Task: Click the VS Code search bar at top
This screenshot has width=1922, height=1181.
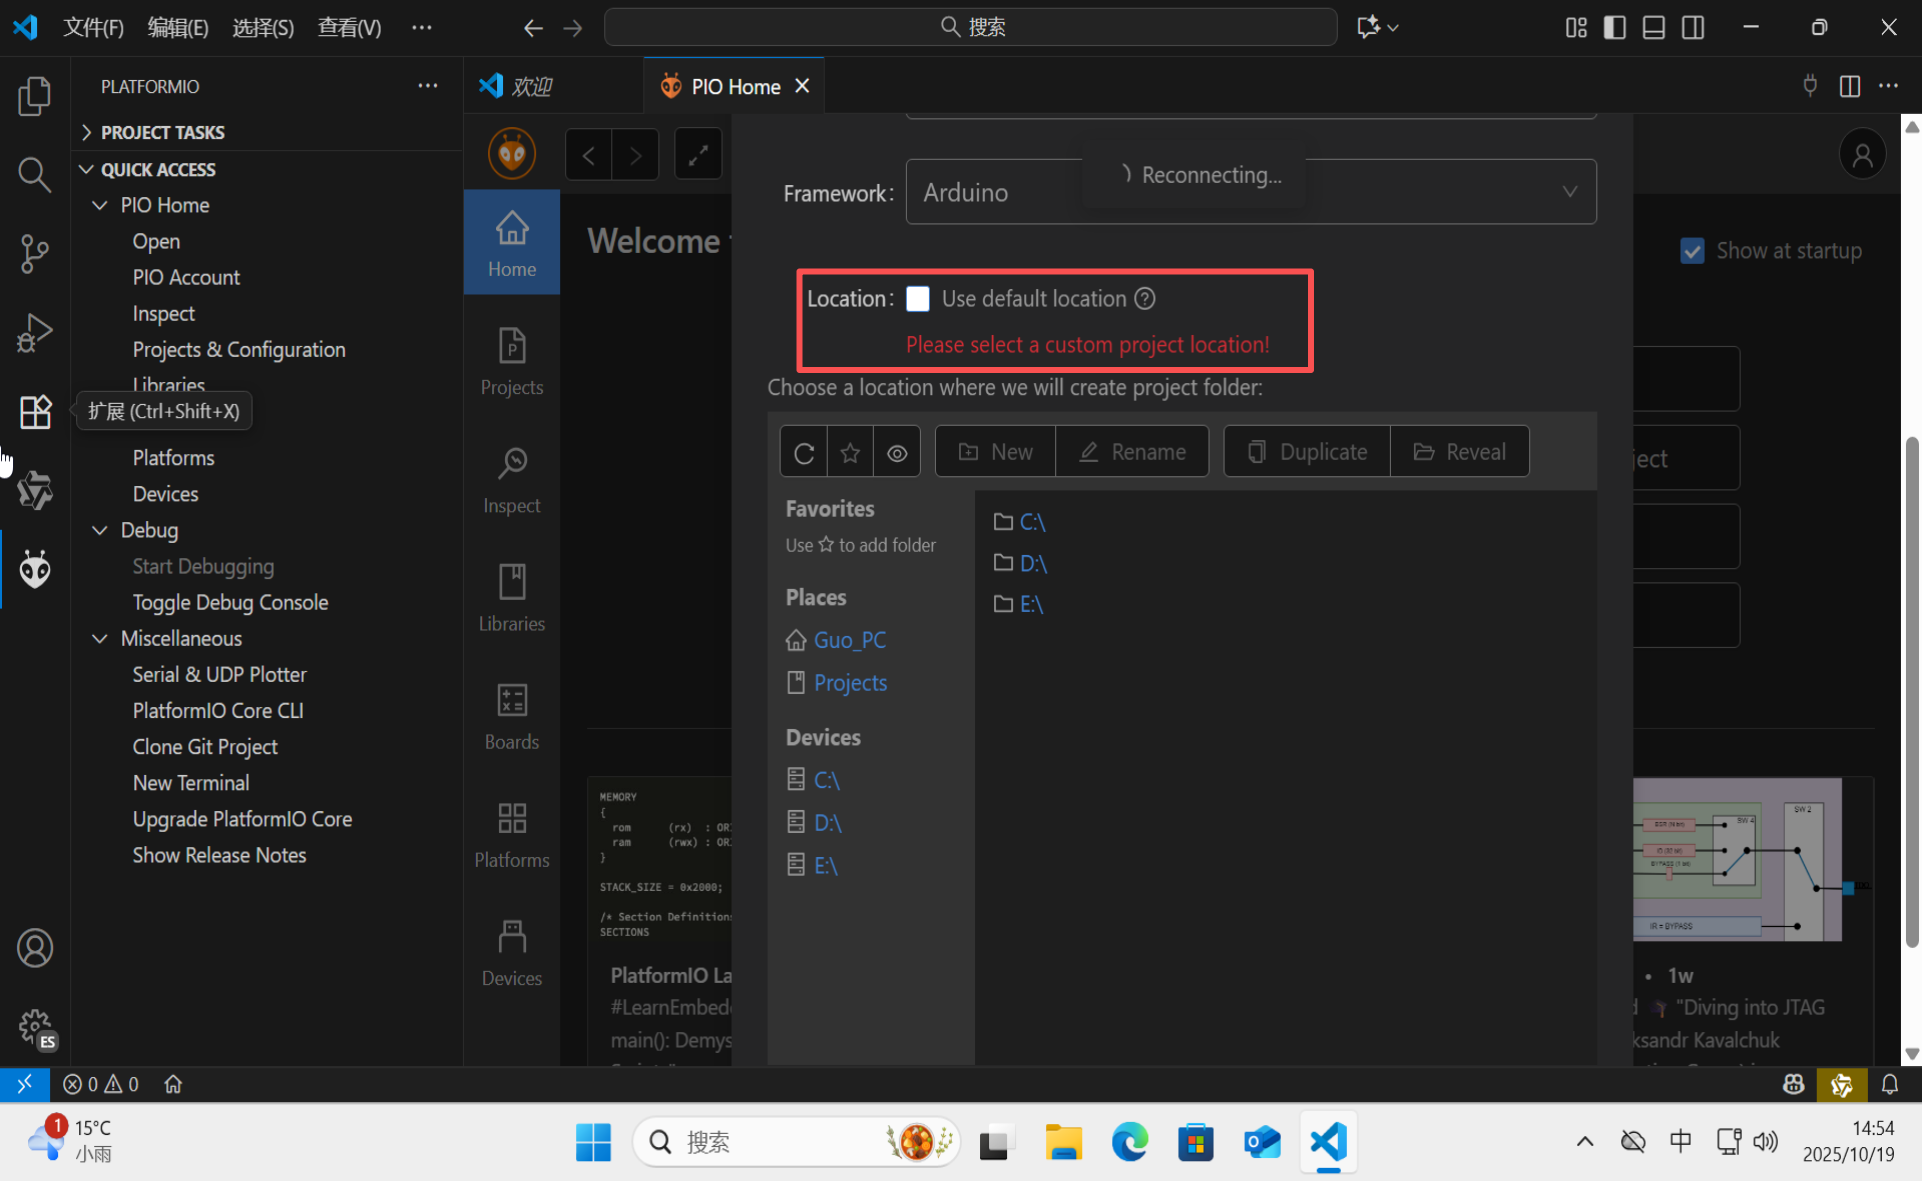Action: pos(970,27)
